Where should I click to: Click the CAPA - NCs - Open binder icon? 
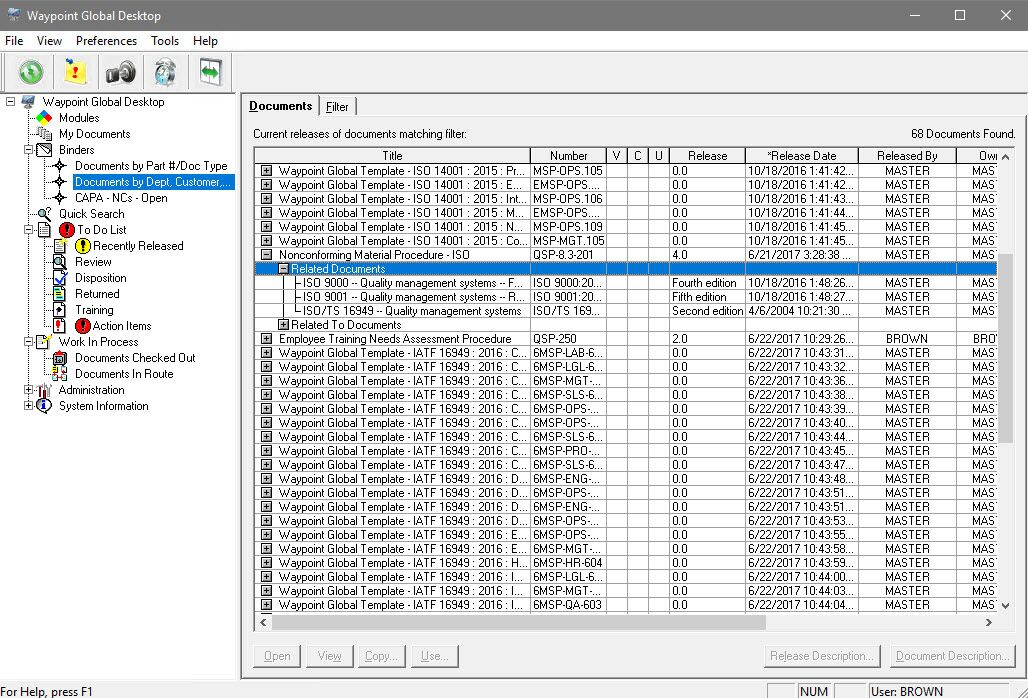pyautogui.click(x=60, y=198)
